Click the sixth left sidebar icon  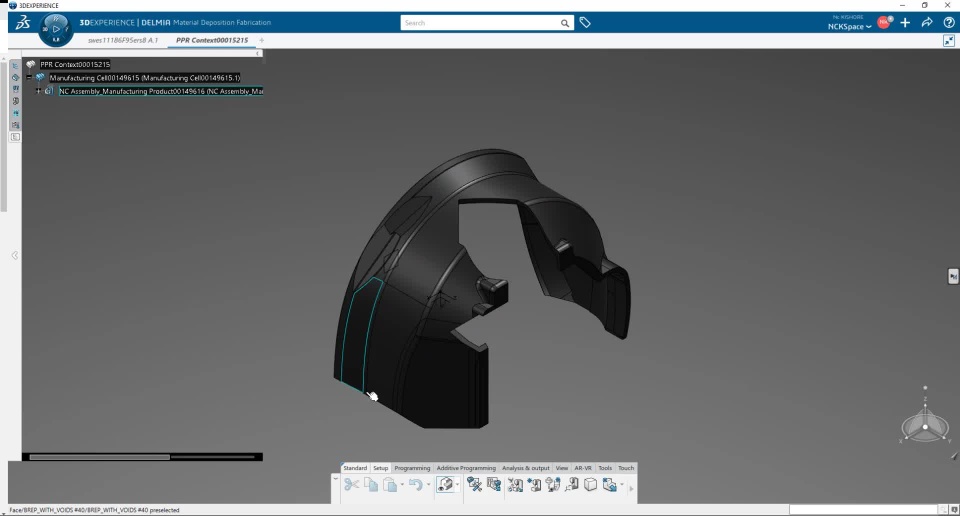point(15,125)
